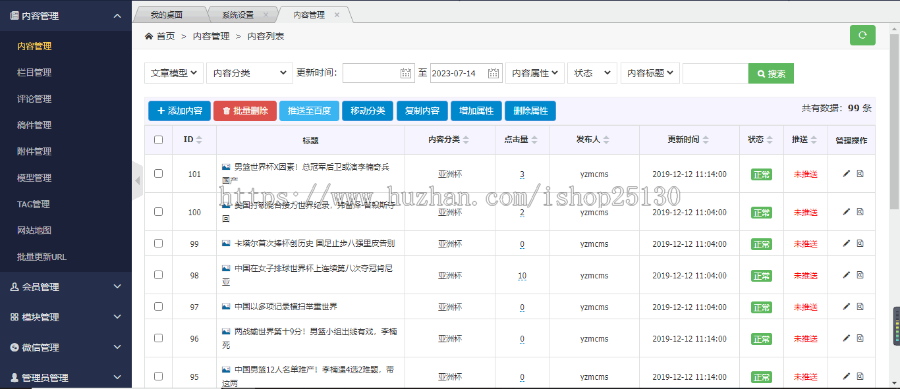Sort by 点击量 column arrows
Viewport: 900px width, 389px height.
click(534, 139)
